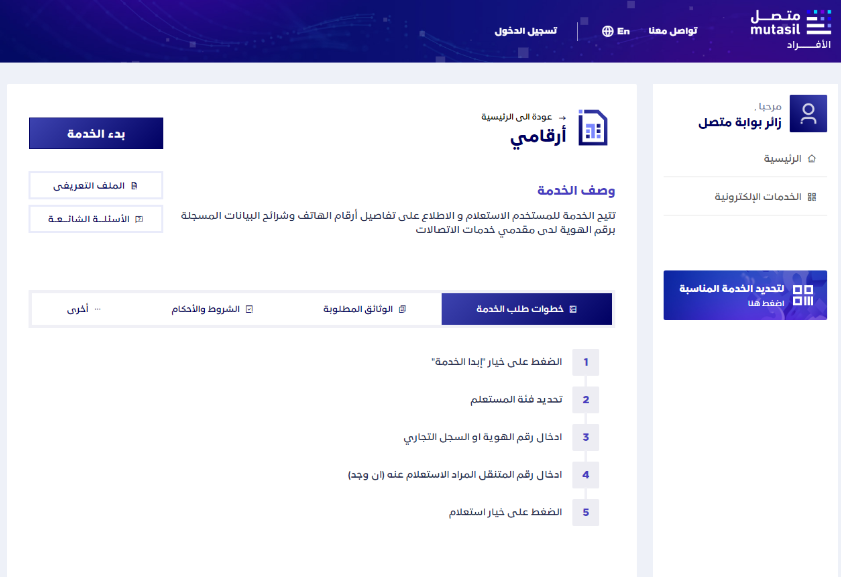Click the لتحديد الخدمة المناسبة banner
Viewport: 841px width, 577px height.
(745, 295)
